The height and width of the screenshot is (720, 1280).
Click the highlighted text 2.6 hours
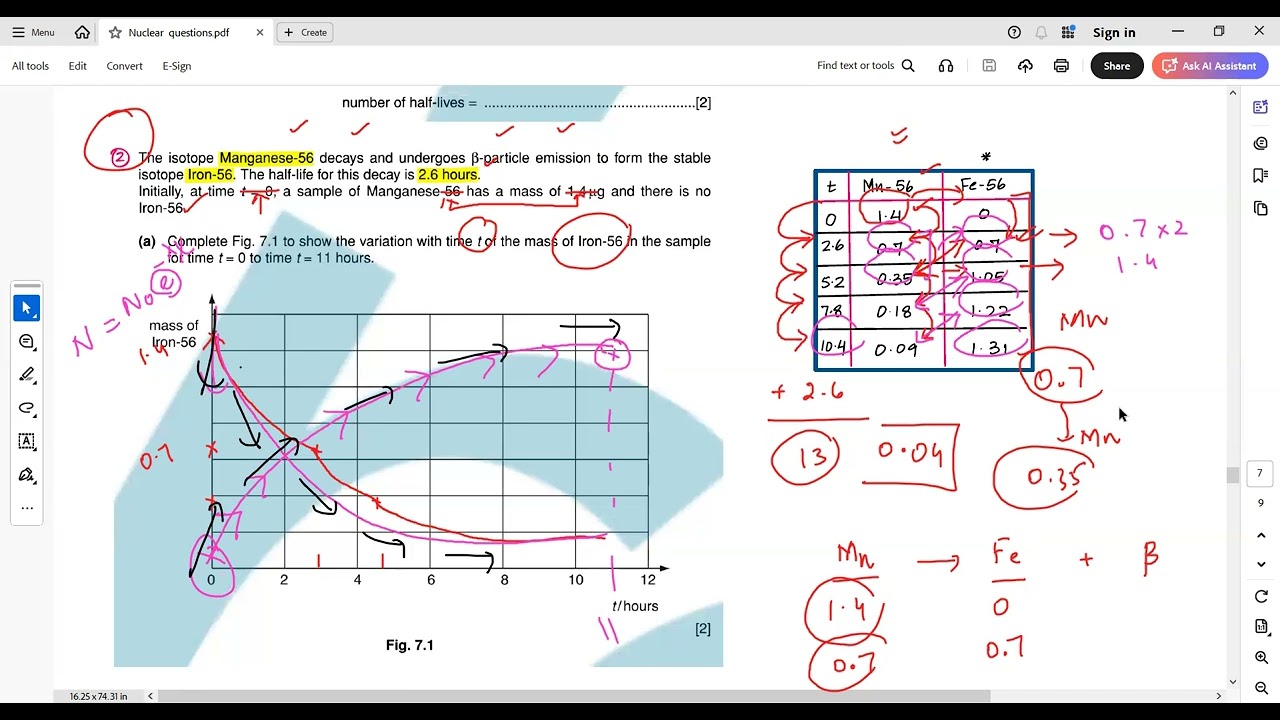(x=448, y=175)
